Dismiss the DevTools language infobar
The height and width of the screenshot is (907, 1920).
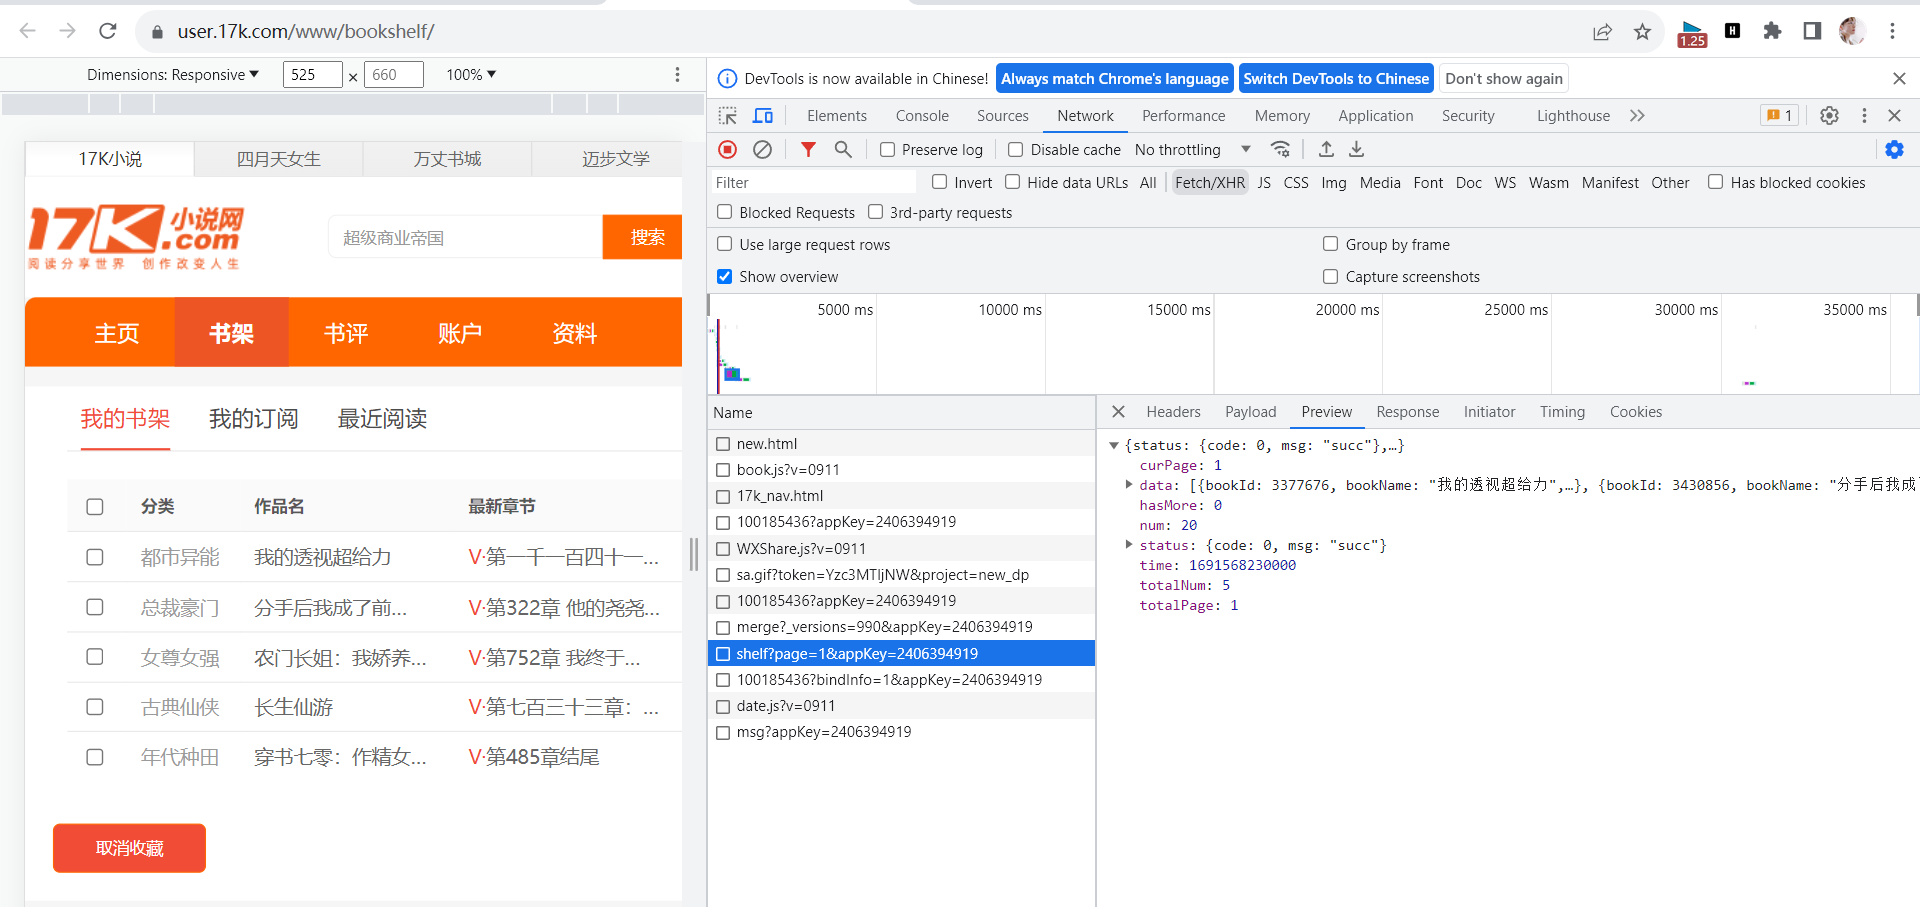click(x=1899, y=79)
